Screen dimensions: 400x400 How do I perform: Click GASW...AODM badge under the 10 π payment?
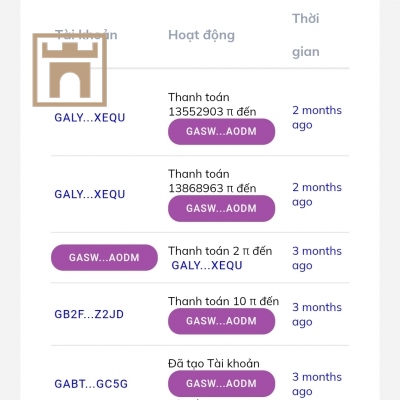pos(221,321)
